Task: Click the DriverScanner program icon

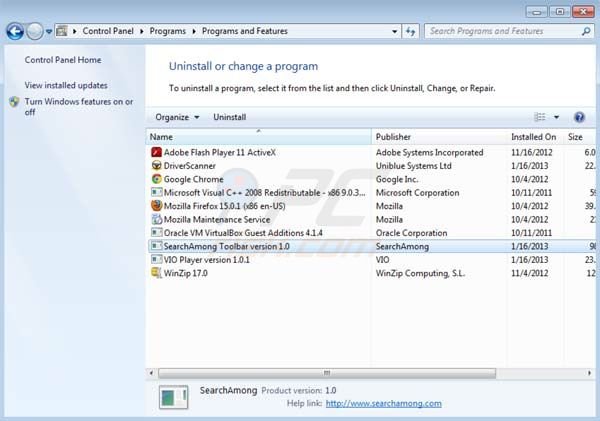Action: pos(156,166)
